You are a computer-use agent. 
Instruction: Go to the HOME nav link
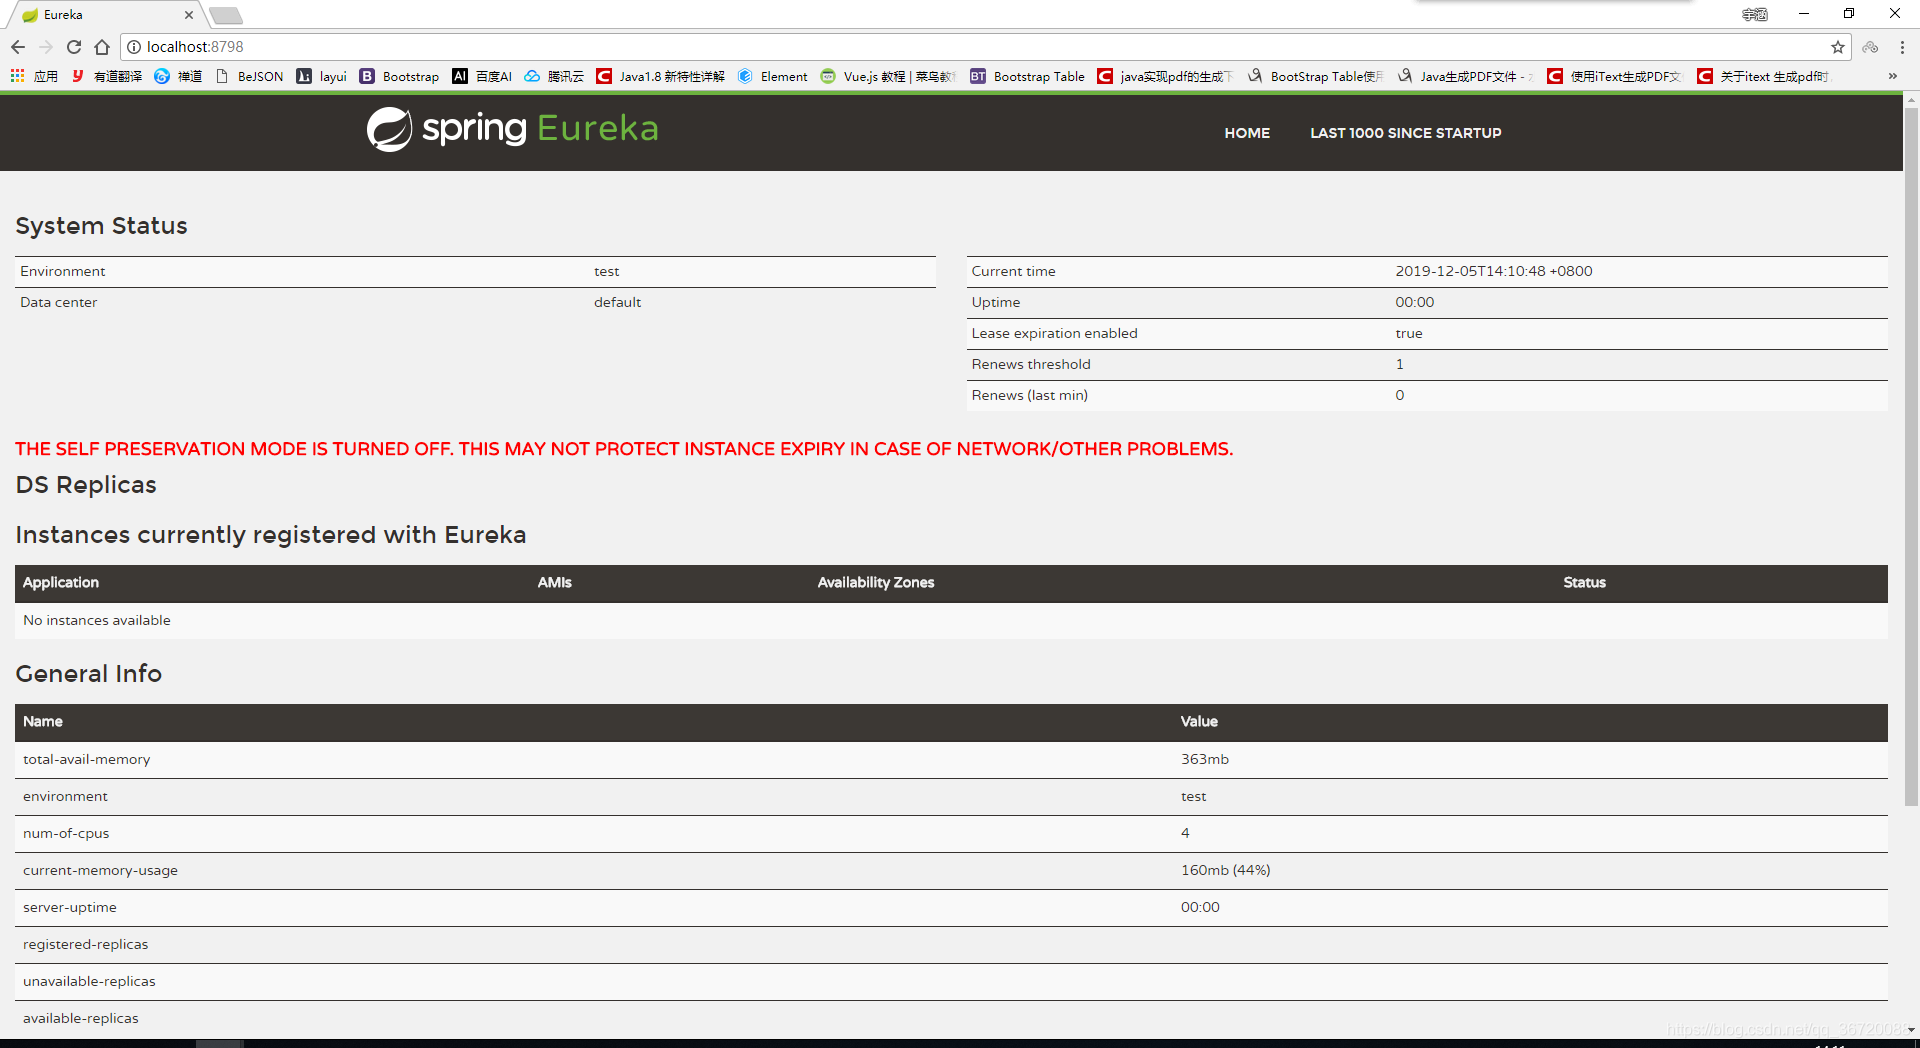[x=1247, y=133]
